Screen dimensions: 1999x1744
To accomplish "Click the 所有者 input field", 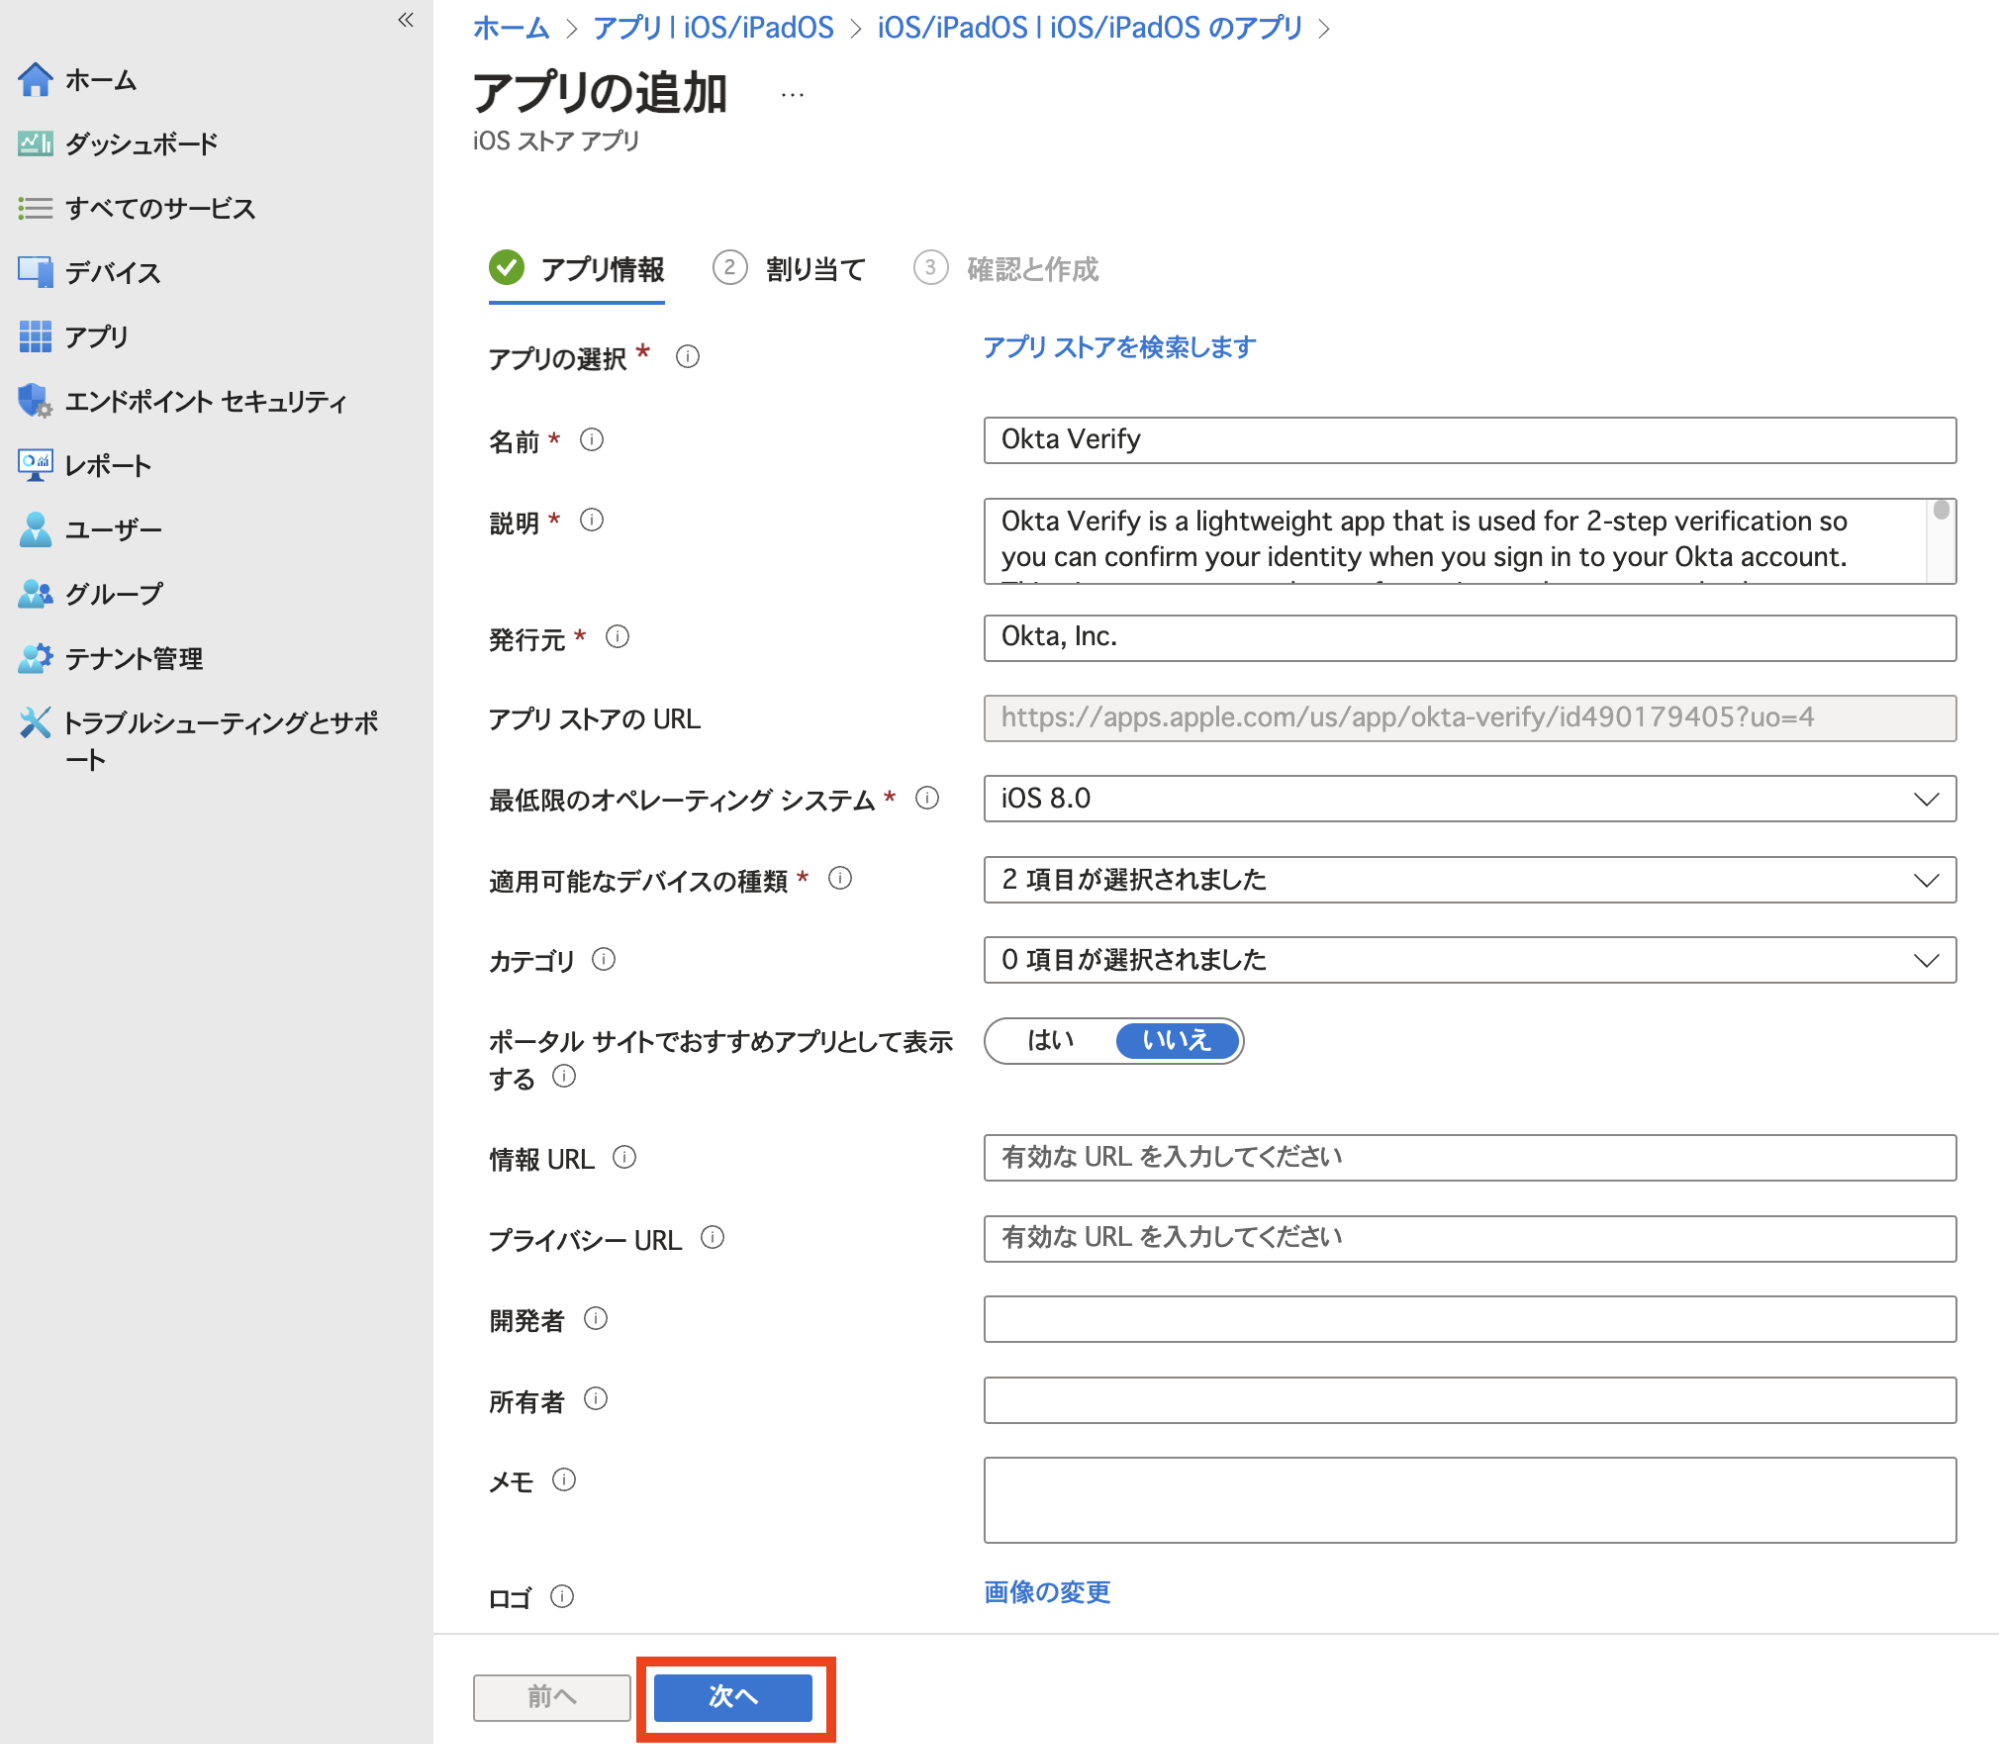I will (x=1469, y=1399).
